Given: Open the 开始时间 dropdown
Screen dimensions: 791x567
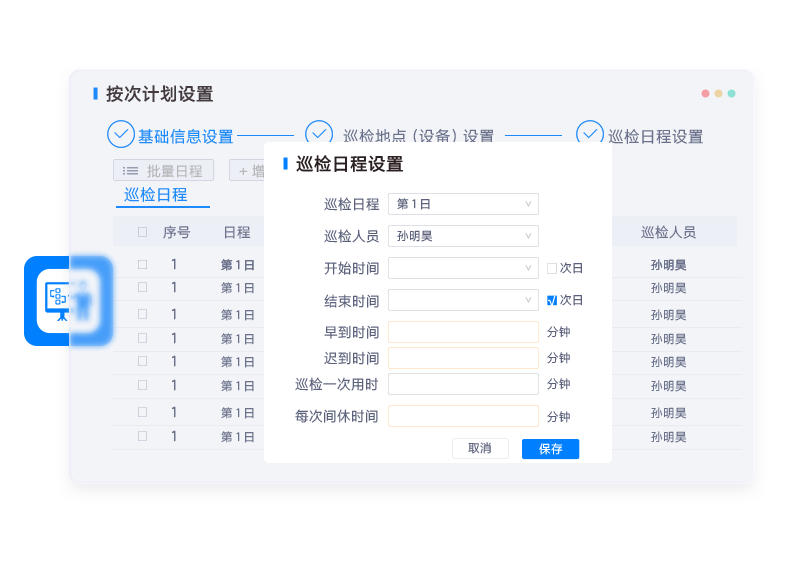Looking at the screenshot, I should click(463, 268).
